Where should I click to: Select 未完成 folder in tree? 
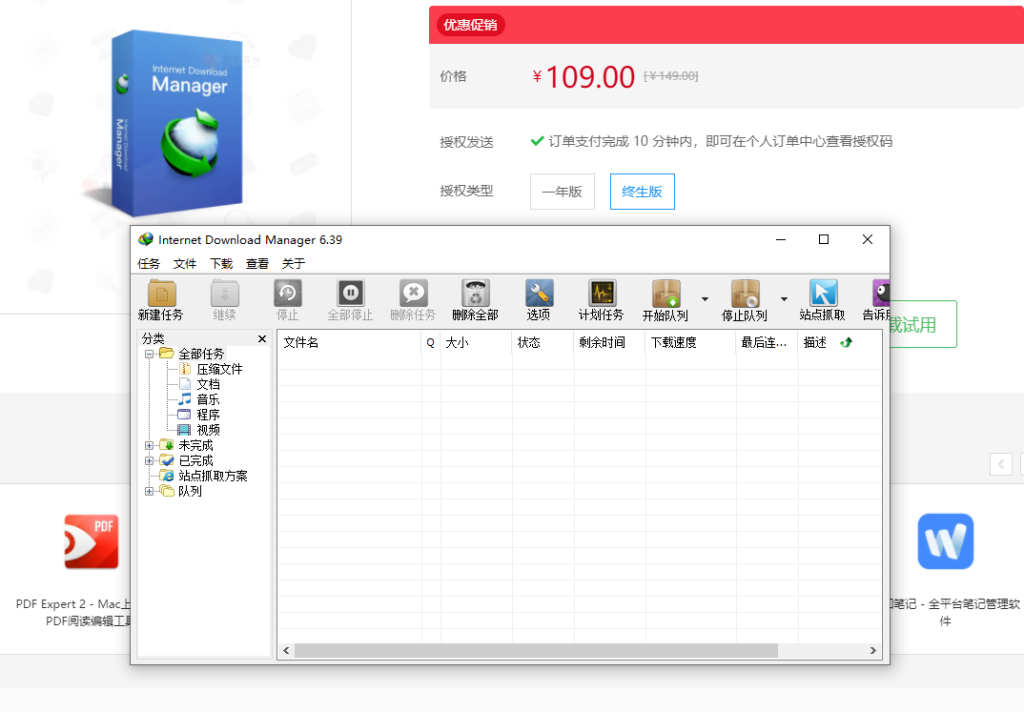coord(196,445)
